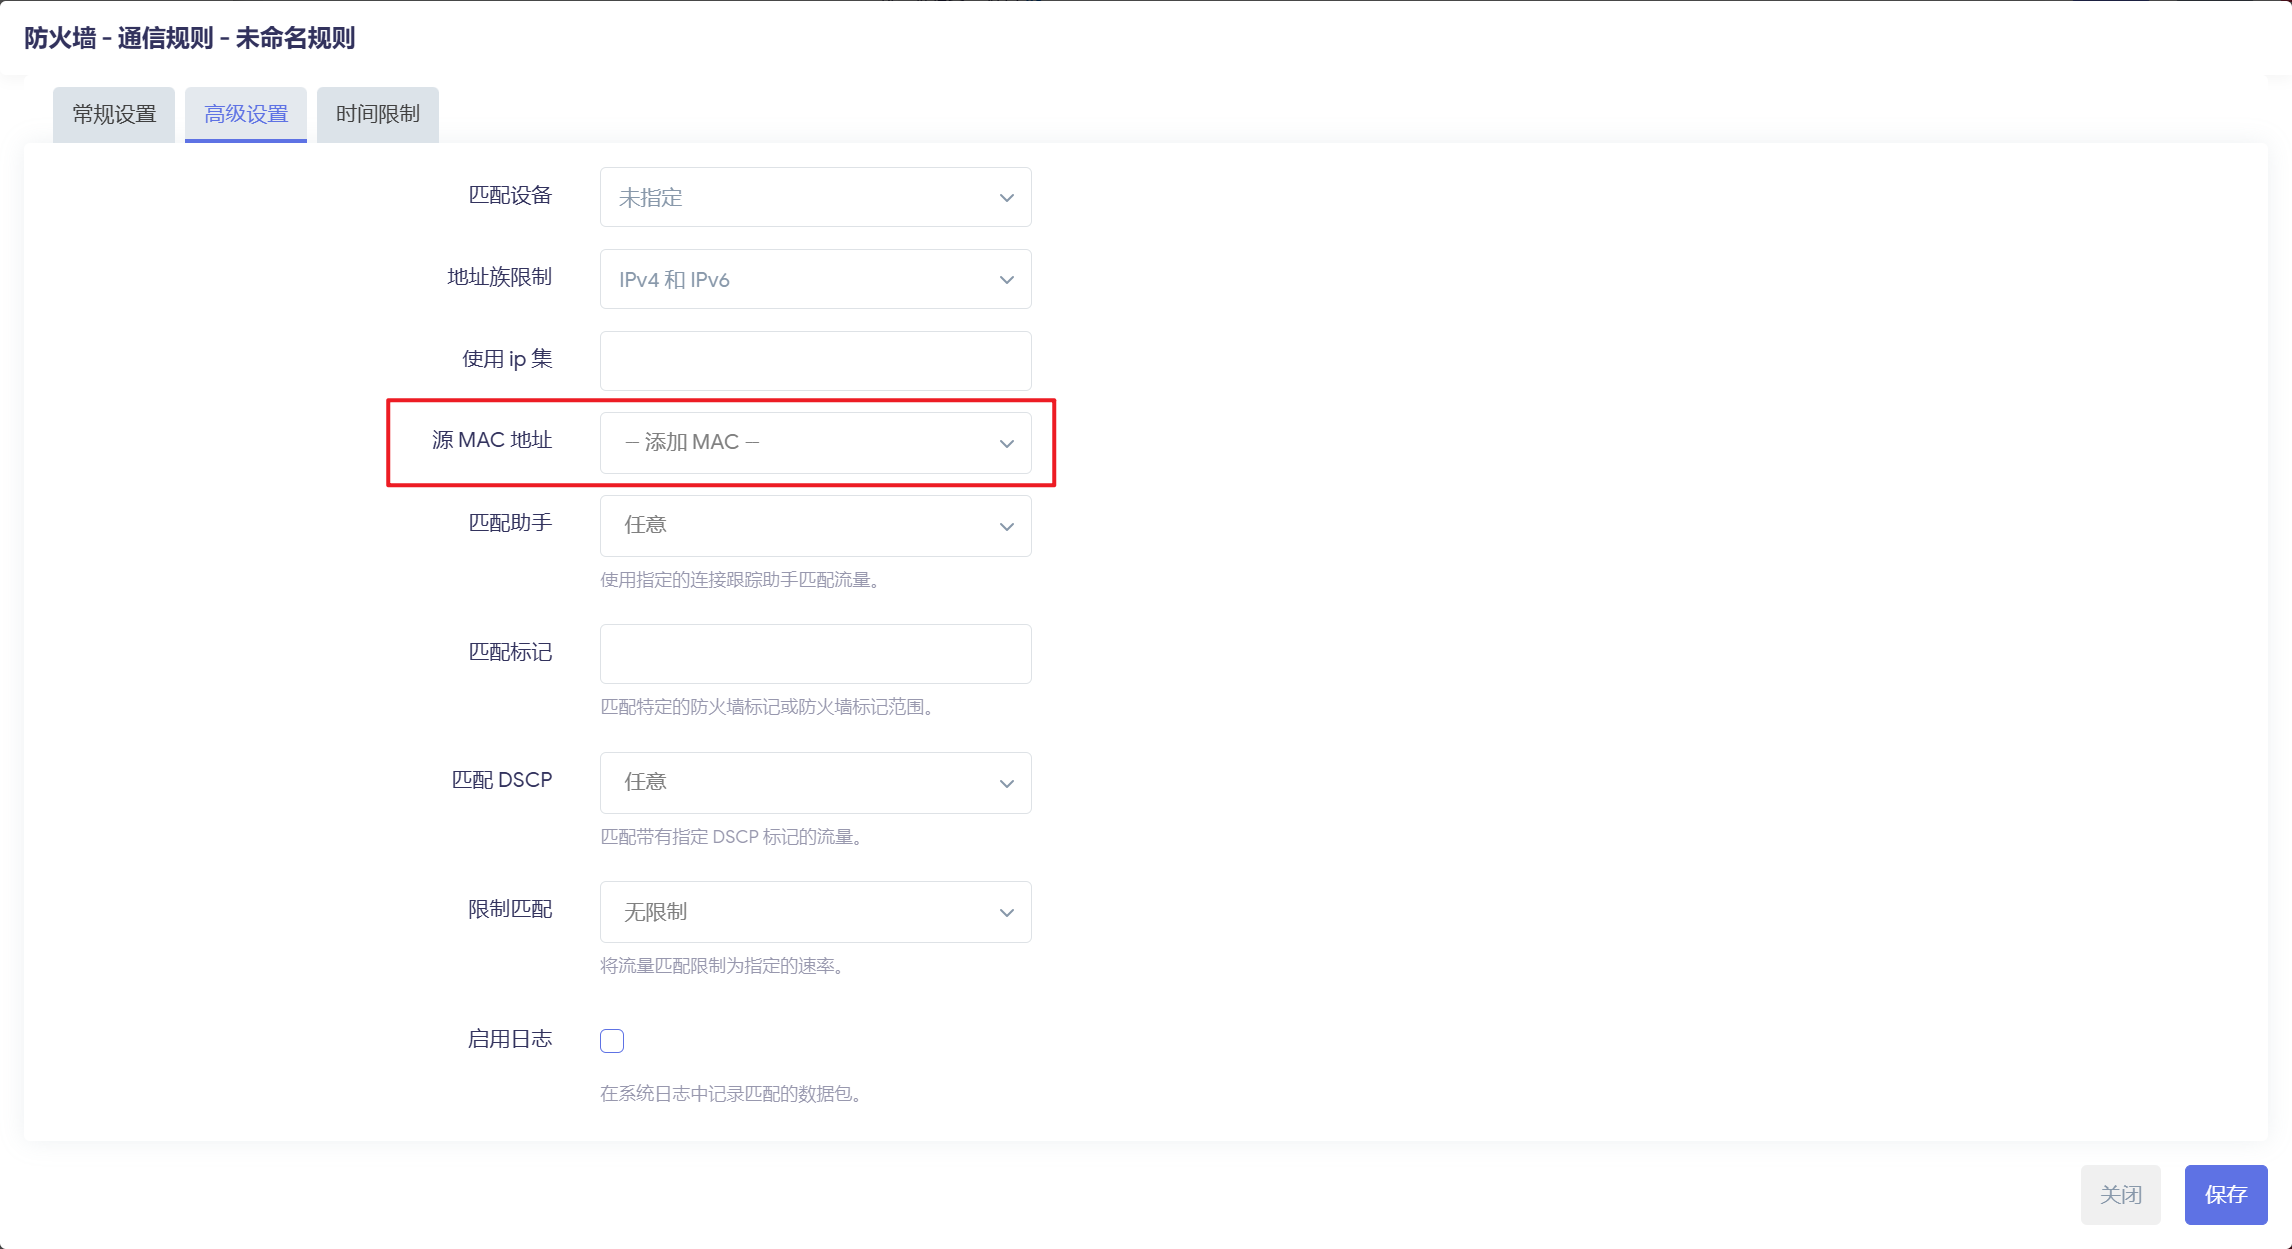Click the 保存 button
Image resolution: width=2292 pixels, height=1249 pixels.
[2225, 1194]
